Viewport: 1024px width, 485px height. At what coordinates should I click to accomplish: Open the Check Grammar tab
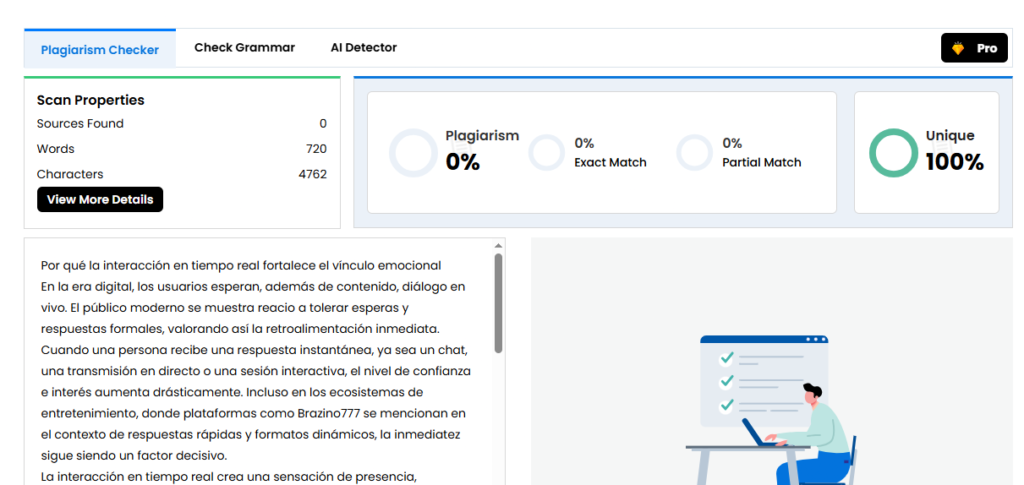[x=244, y=48]
